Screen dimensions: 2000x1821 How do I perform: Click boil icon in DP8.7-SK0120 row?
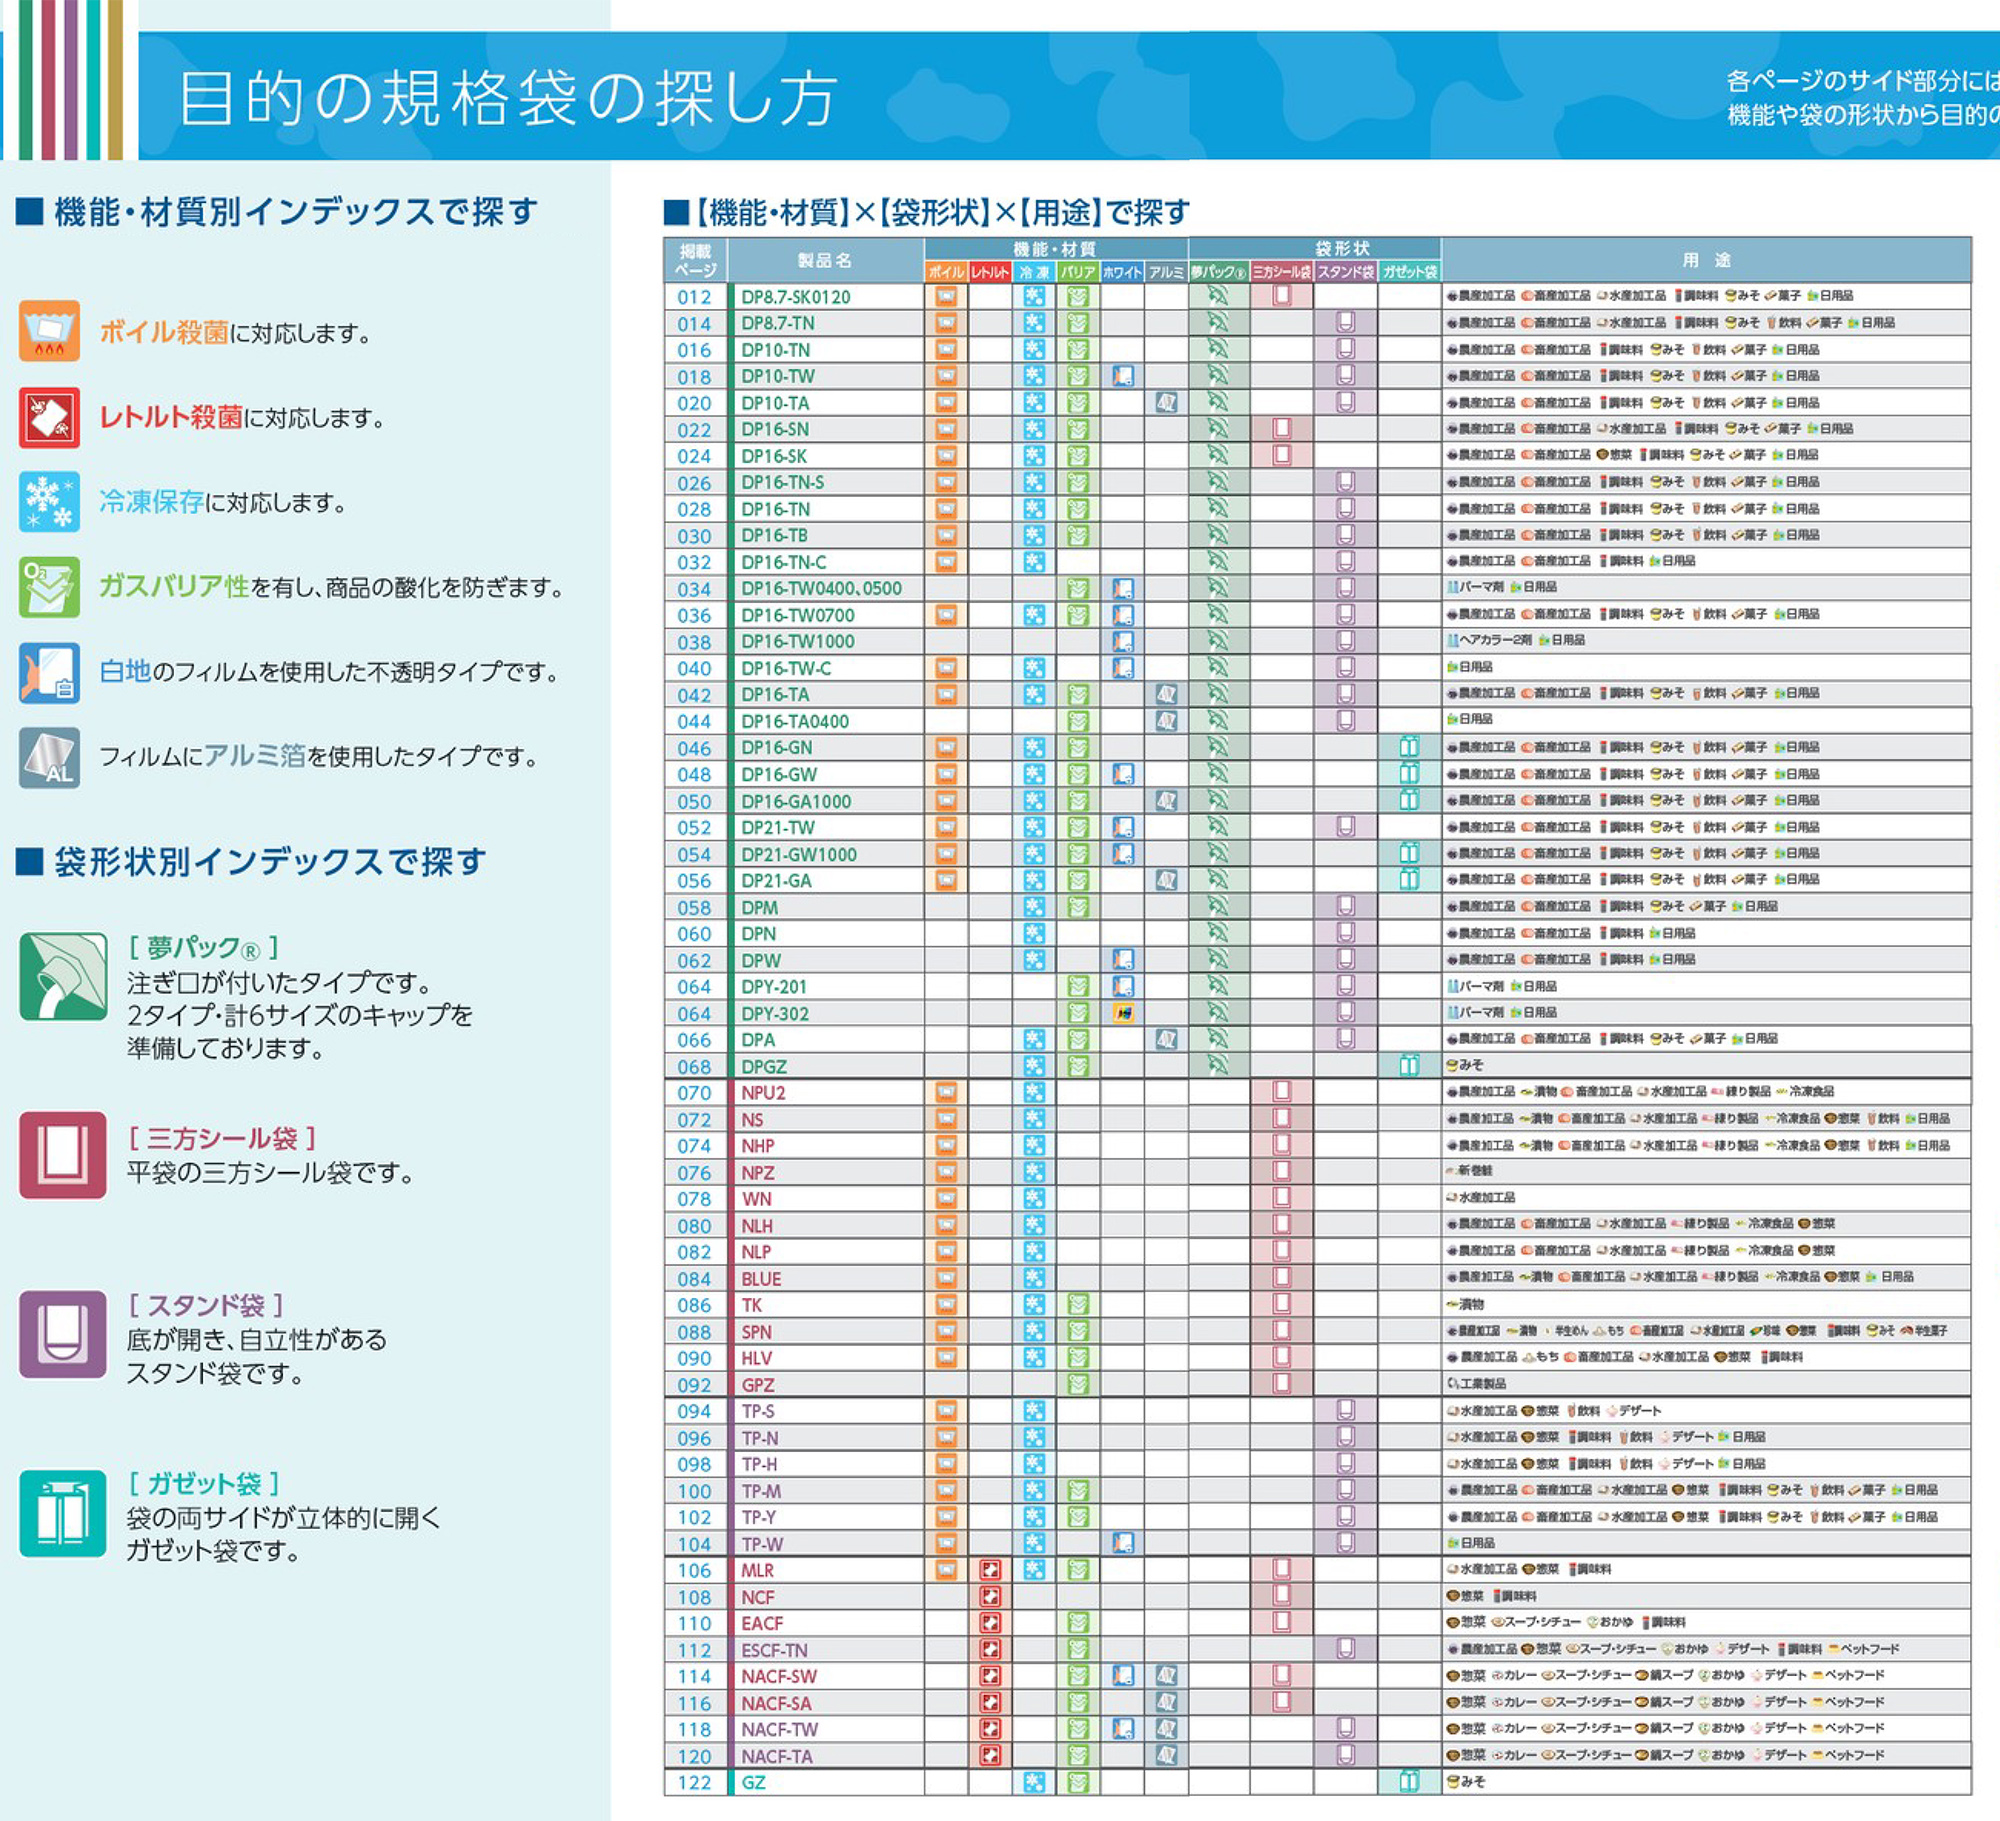coord(946,296)
